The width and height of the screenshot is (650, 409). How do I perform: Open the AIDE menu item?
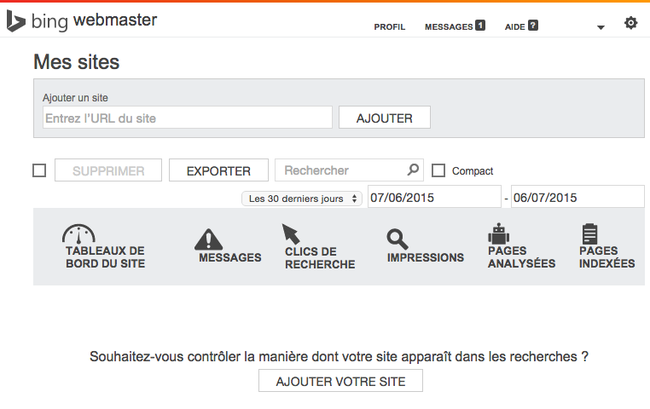pyautogui.click(x=515, y=27)
